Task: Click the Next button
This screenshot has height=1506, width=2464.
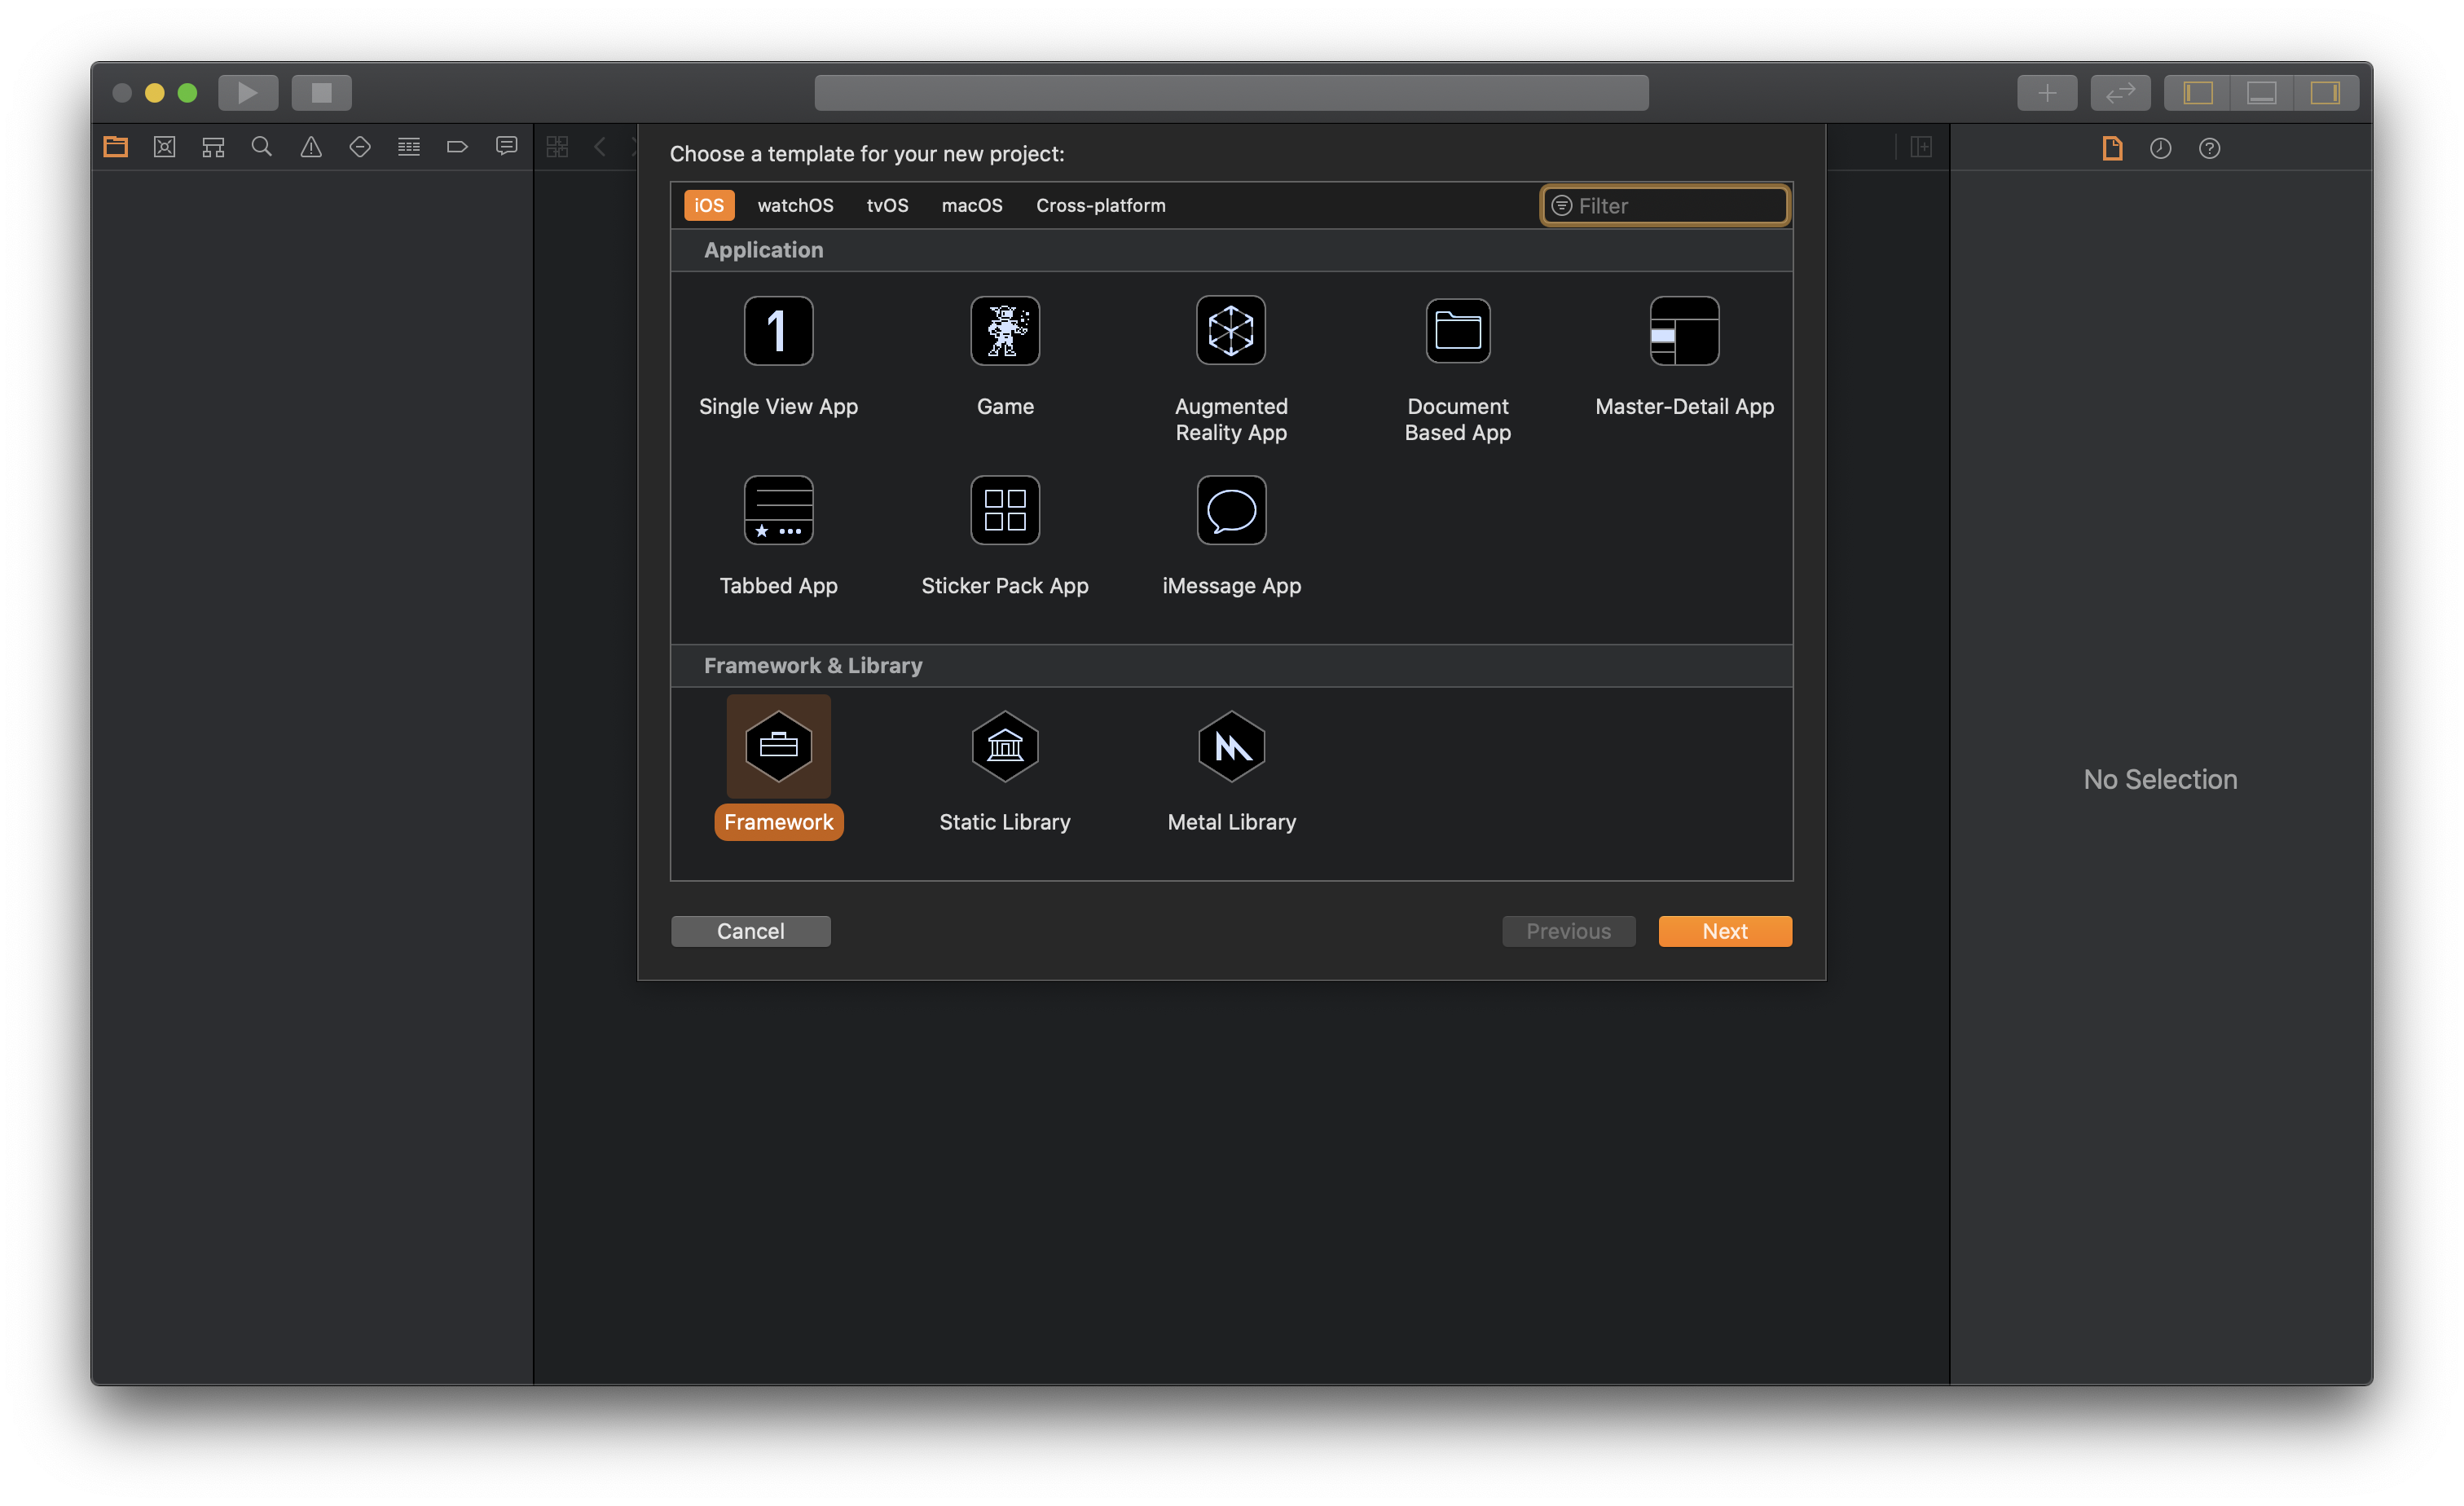Action: pos(1724,931)
